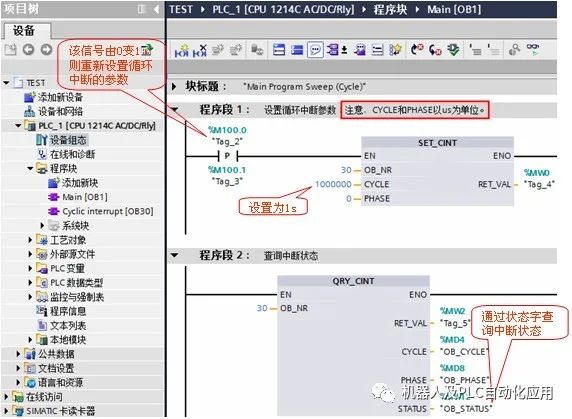Select the 设备 tab in project tree
This screenshot has width=572, height=419.
click(x=25, y=31)
